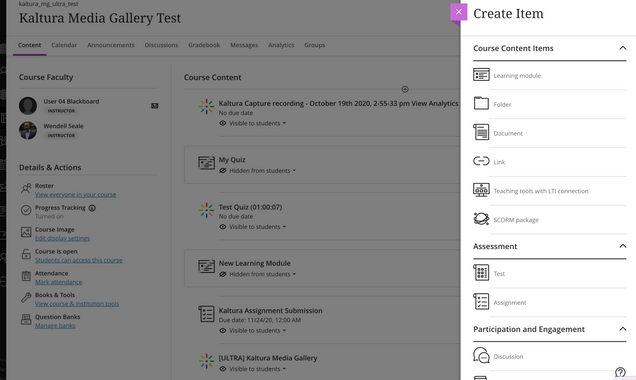This screenshot has height=380, width=636.
Task: Click View course & institution tools link
Action: click(77, 304)
